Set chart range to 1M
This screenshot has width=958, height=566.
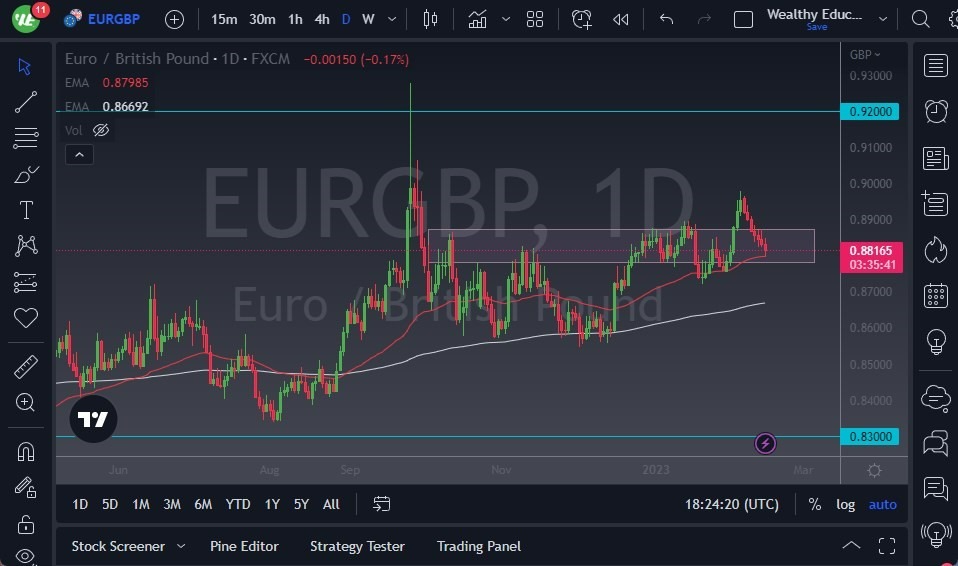(x=141, y=504)
